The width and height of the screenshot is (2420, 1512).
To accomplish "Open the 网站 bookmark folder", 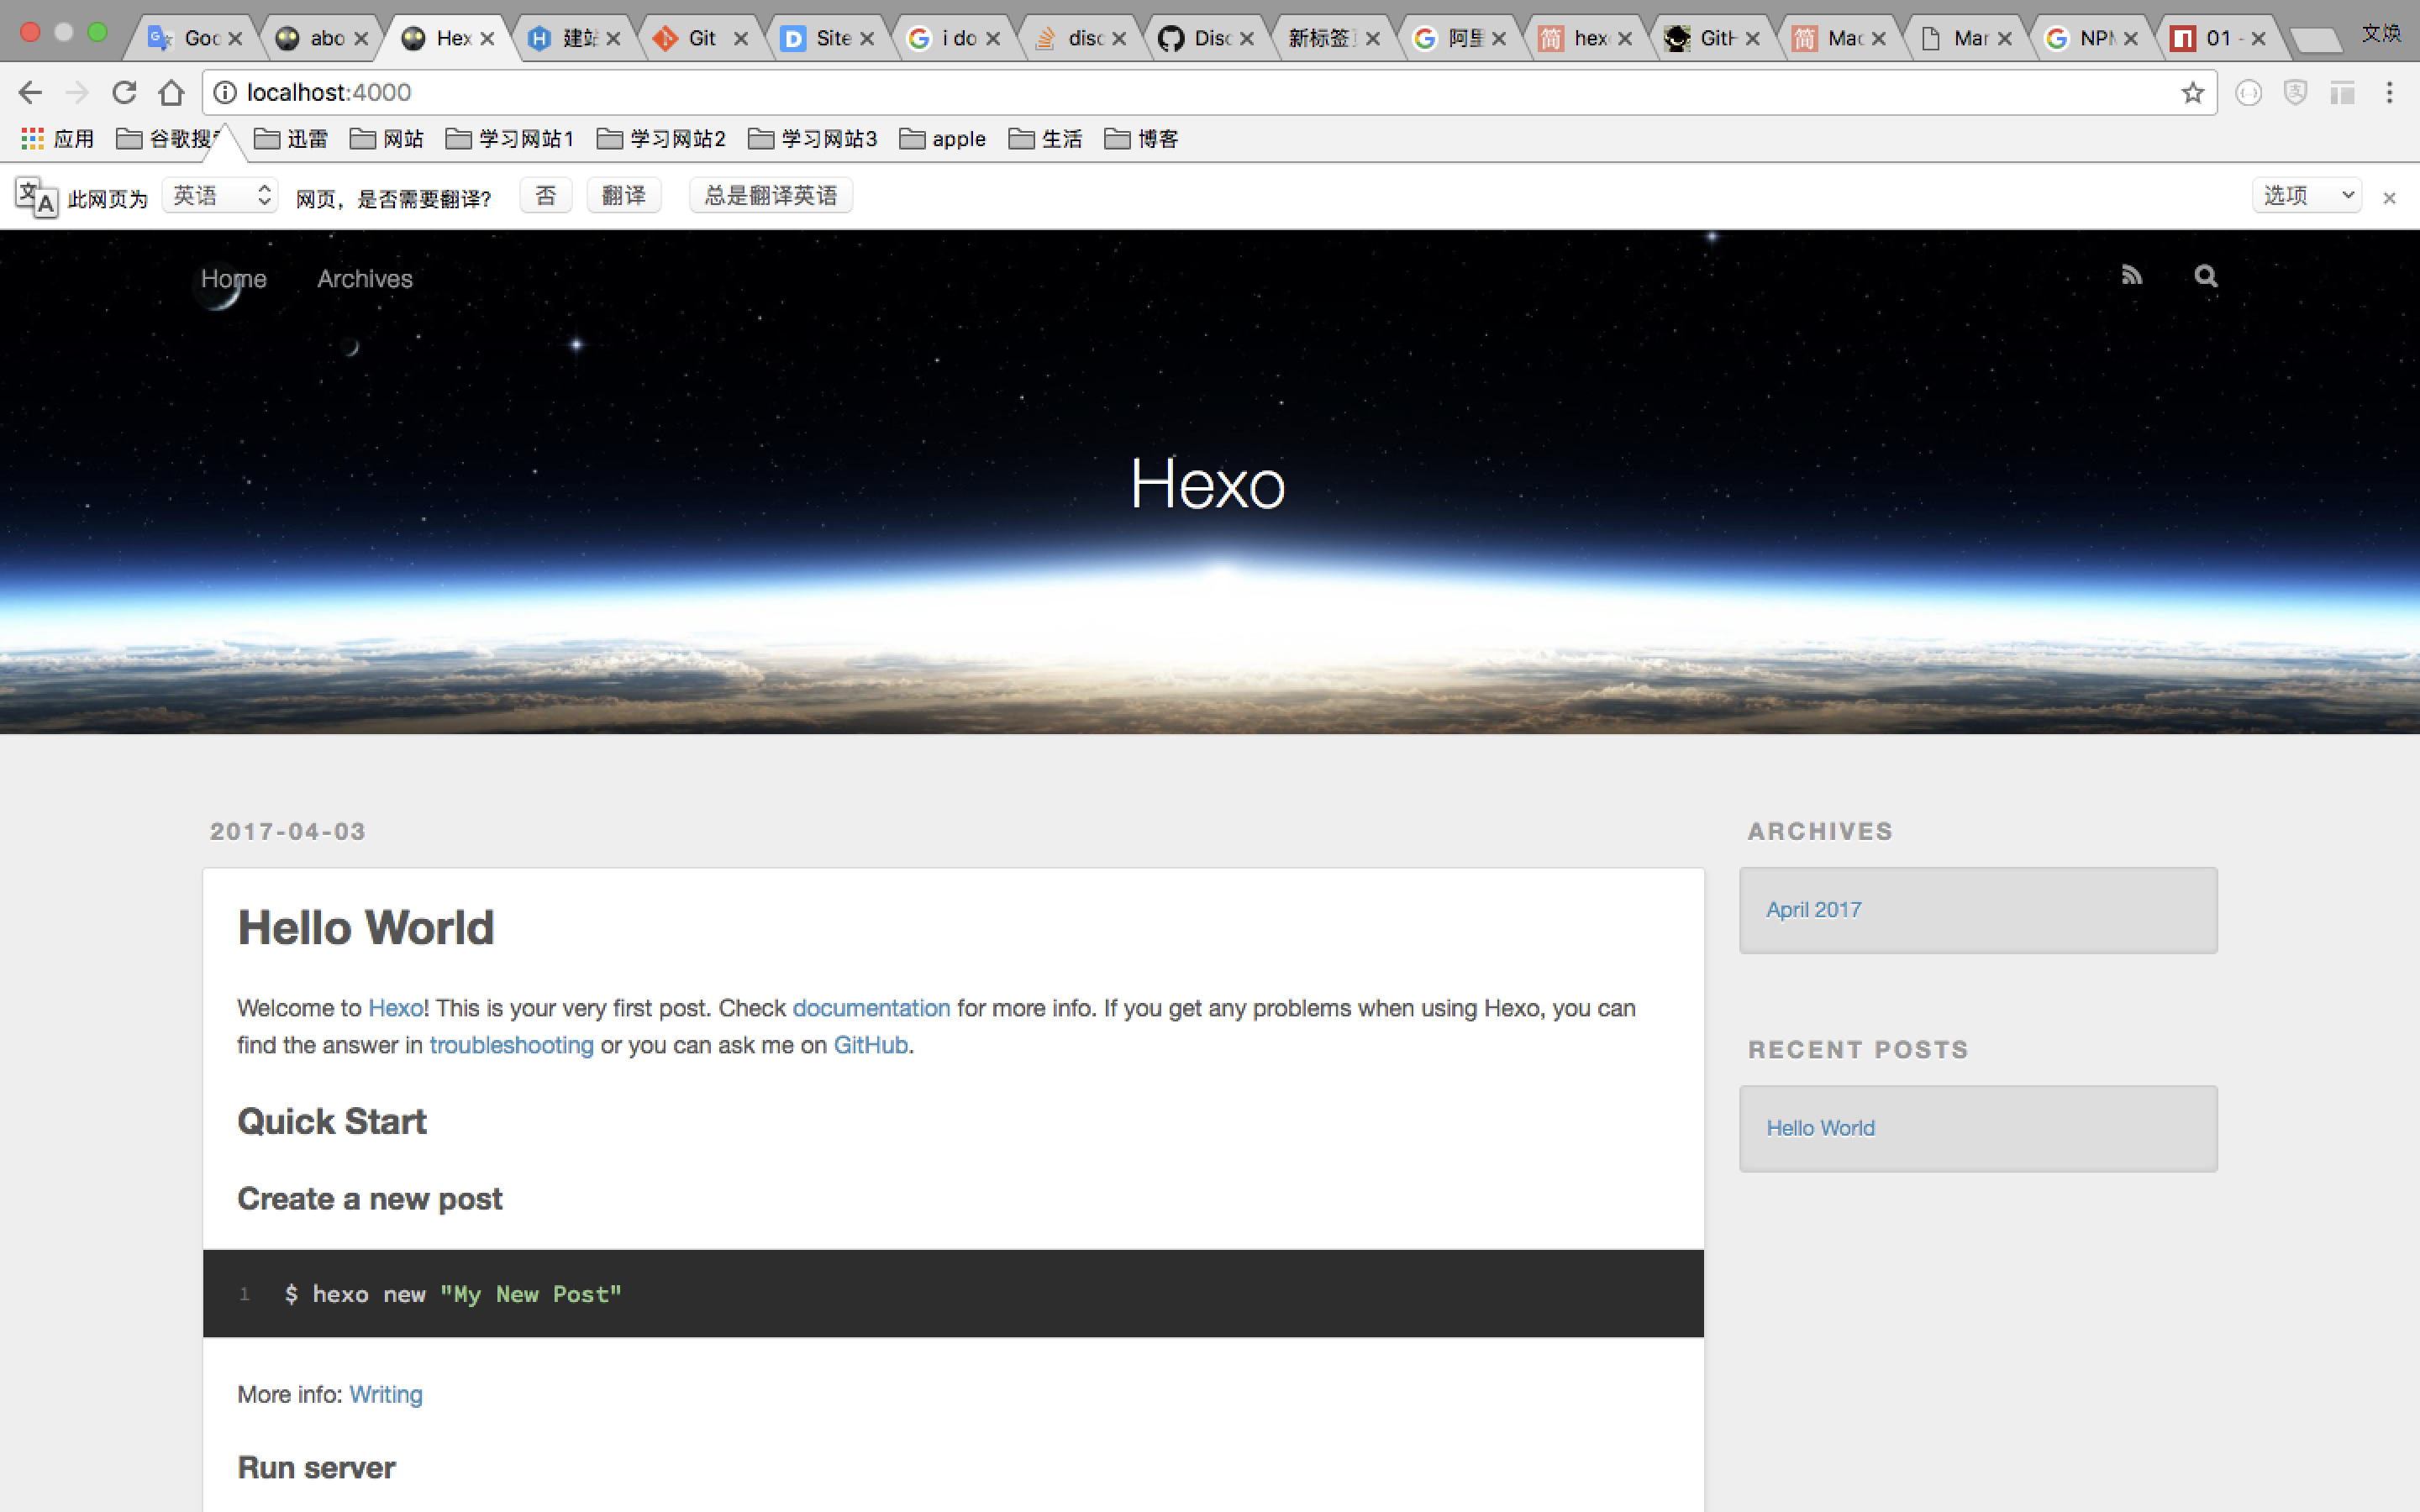I will coord(387,139).
